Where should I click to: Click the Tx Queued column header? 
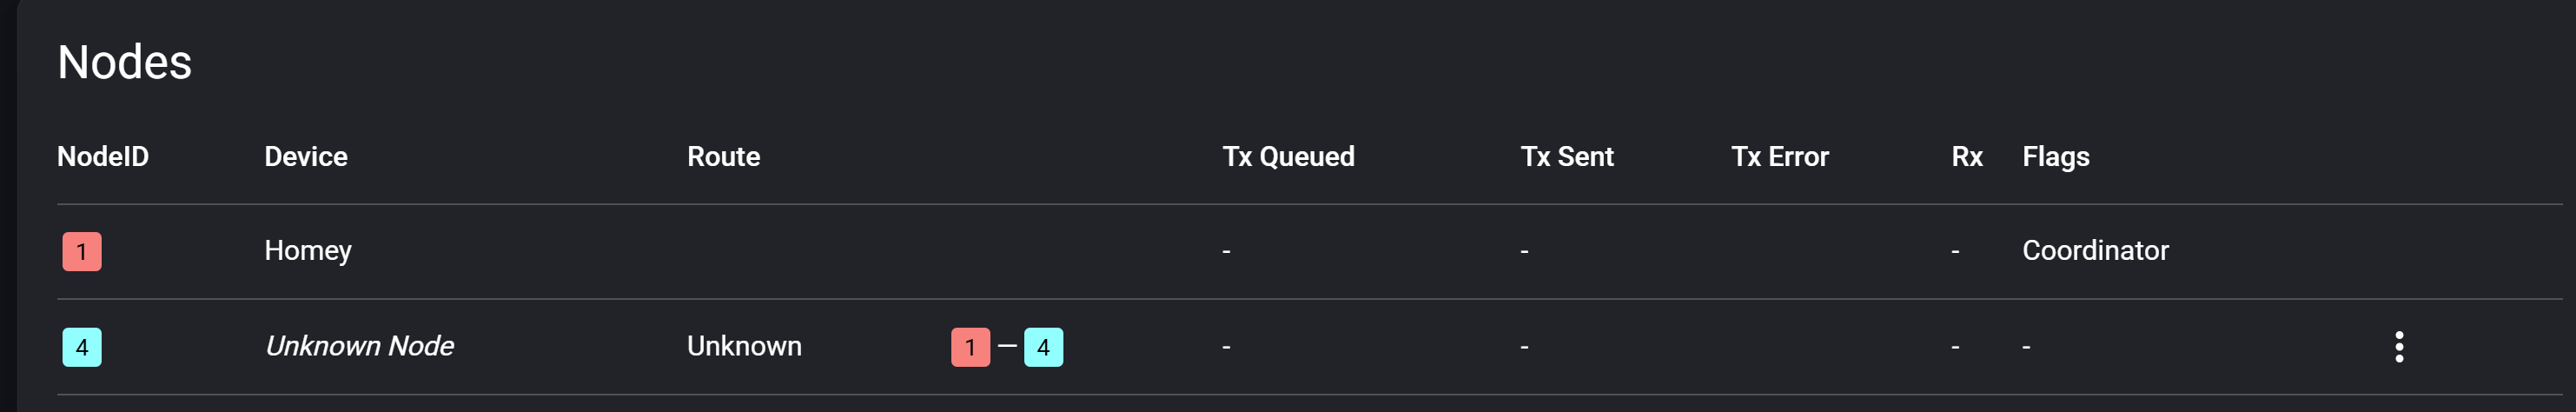pyautogui.click(x=1288, y=157)
